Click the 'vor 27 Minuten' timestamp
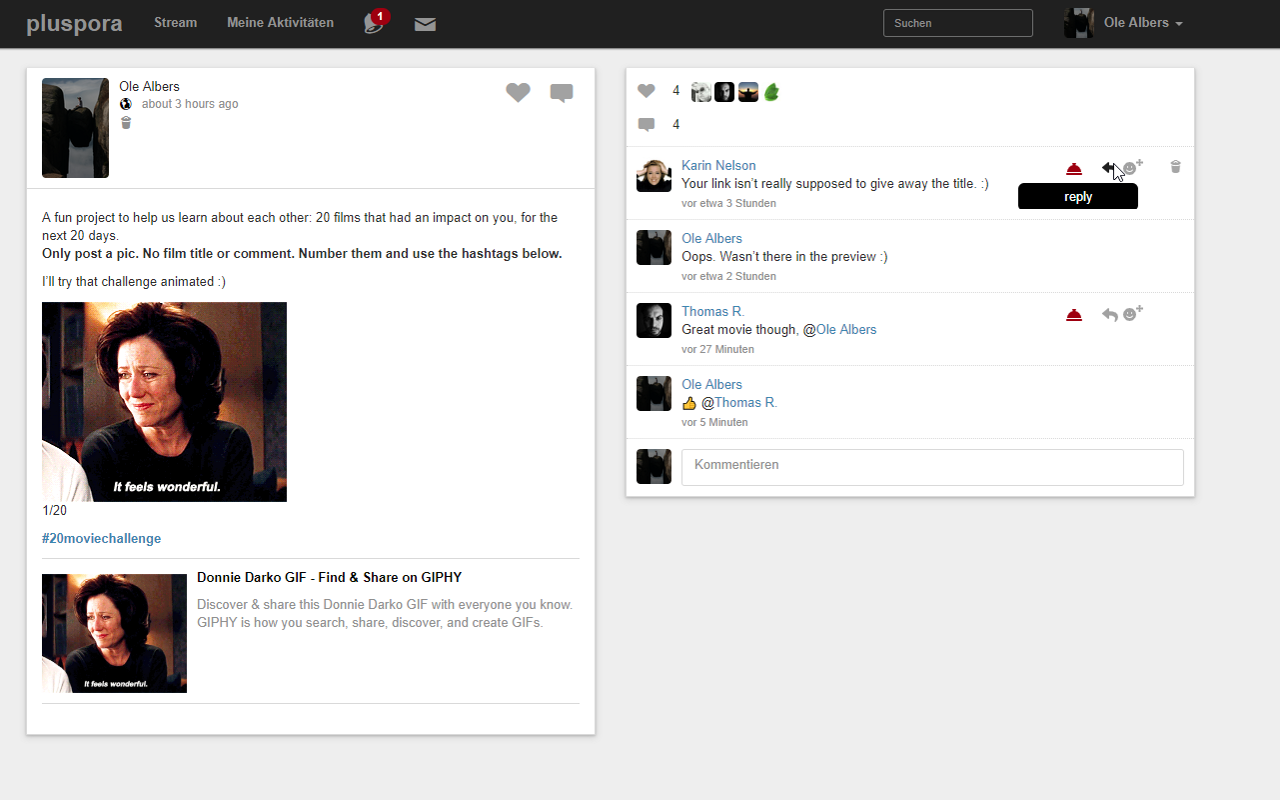This screenshot has width=1280, height=800. [718, 350]
